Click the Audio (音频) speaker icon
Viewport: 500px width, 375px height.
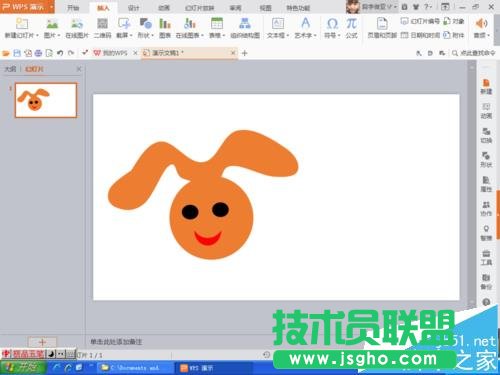481,23
